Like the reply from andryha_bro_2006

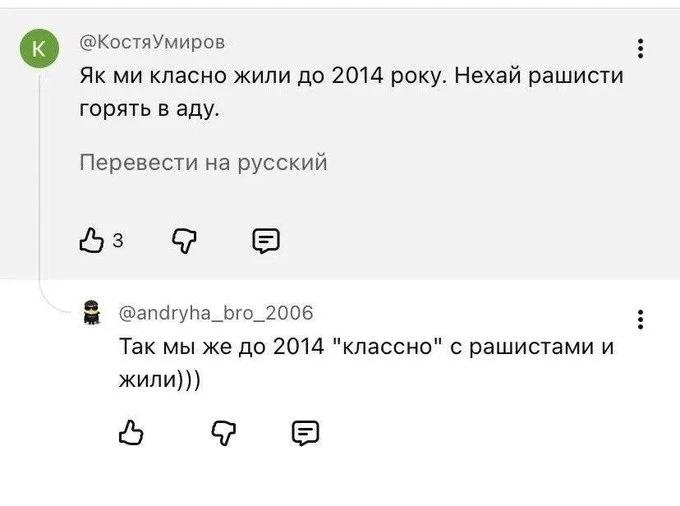click(x=131, y=432)
